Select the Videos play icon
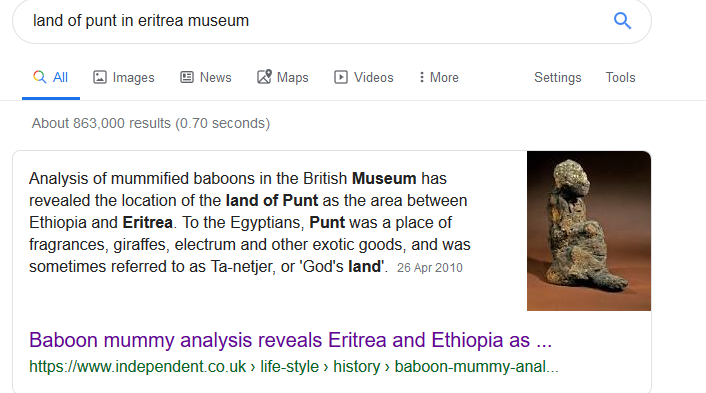Screen dimensions: 706x393 341,77
